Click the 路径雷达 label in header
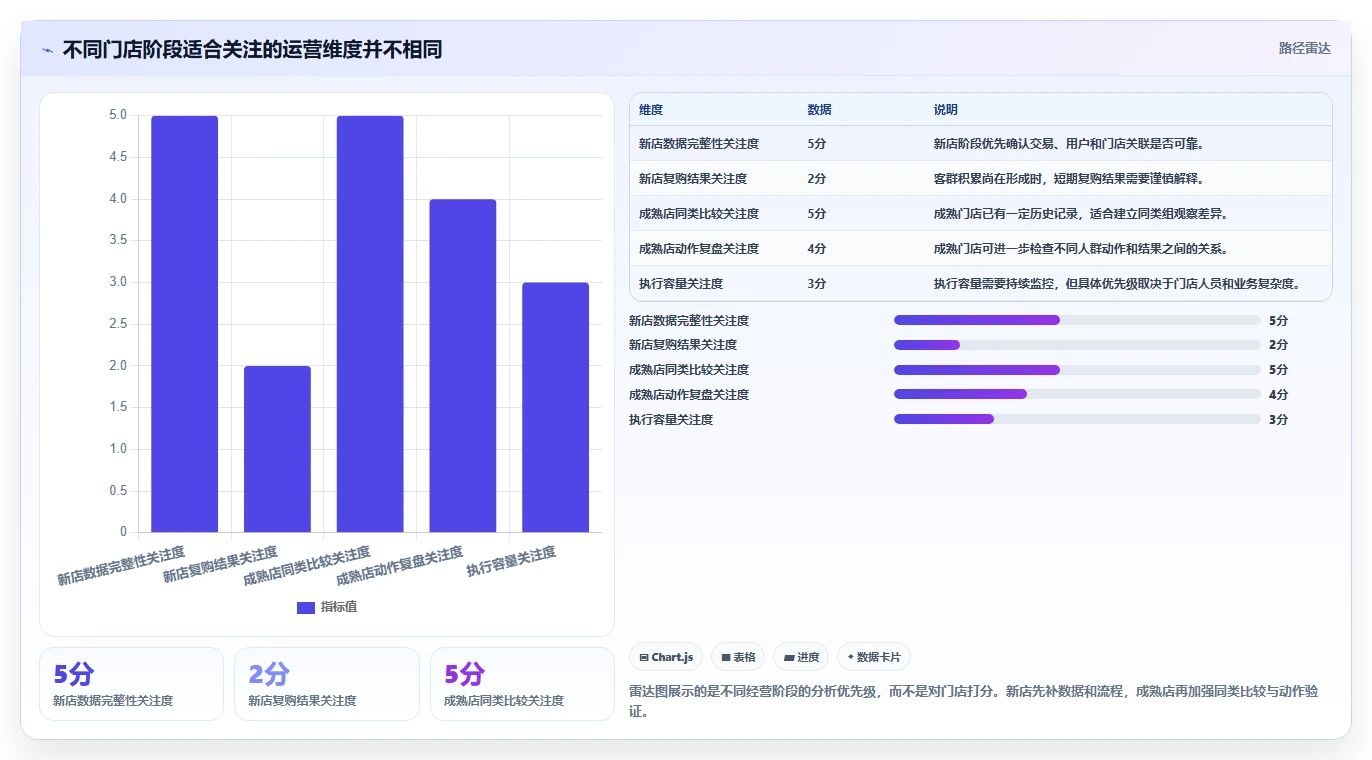Screen dimensions: 1372x760 tap(1304, 48)
